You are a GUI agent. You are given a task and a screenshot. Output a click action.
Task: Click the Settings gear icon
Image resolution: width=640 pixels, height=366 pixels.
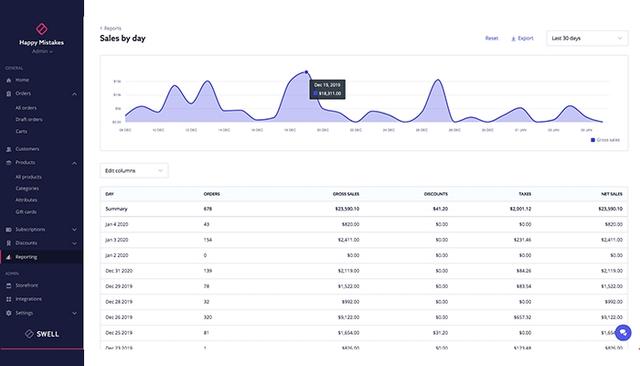[x=9, y=313]
